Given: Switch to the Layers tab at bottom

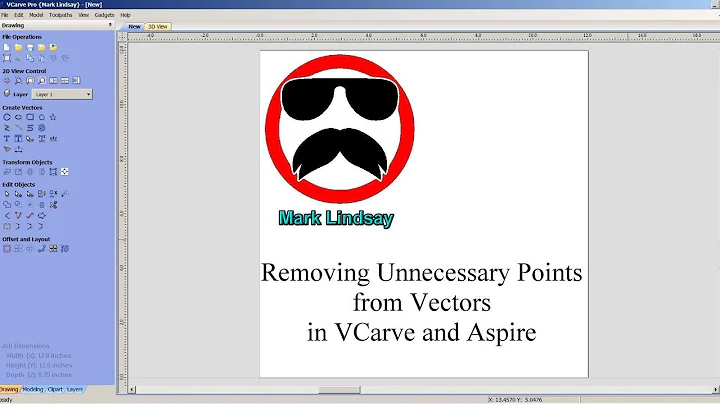Looking at the screenshot, I should [x=75, y=389].
